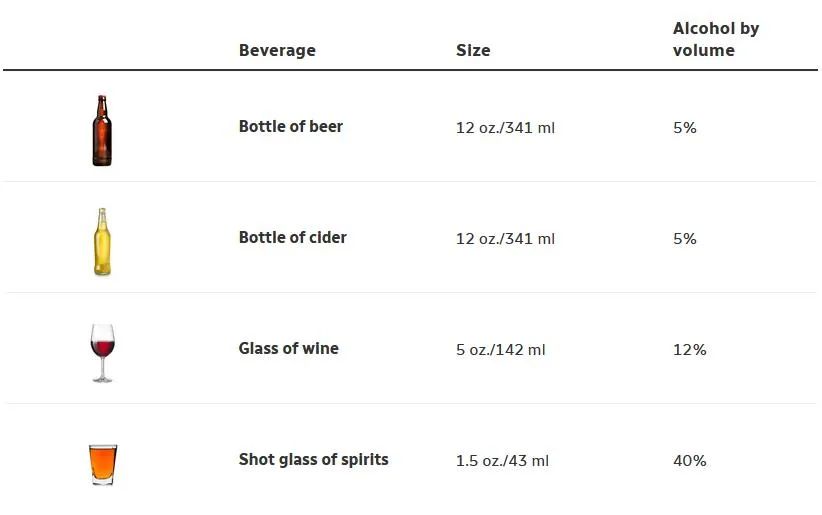Viewport: 822px width, 515px height.
Task: Click the 12% alcohol value
Action: [690, 350]
